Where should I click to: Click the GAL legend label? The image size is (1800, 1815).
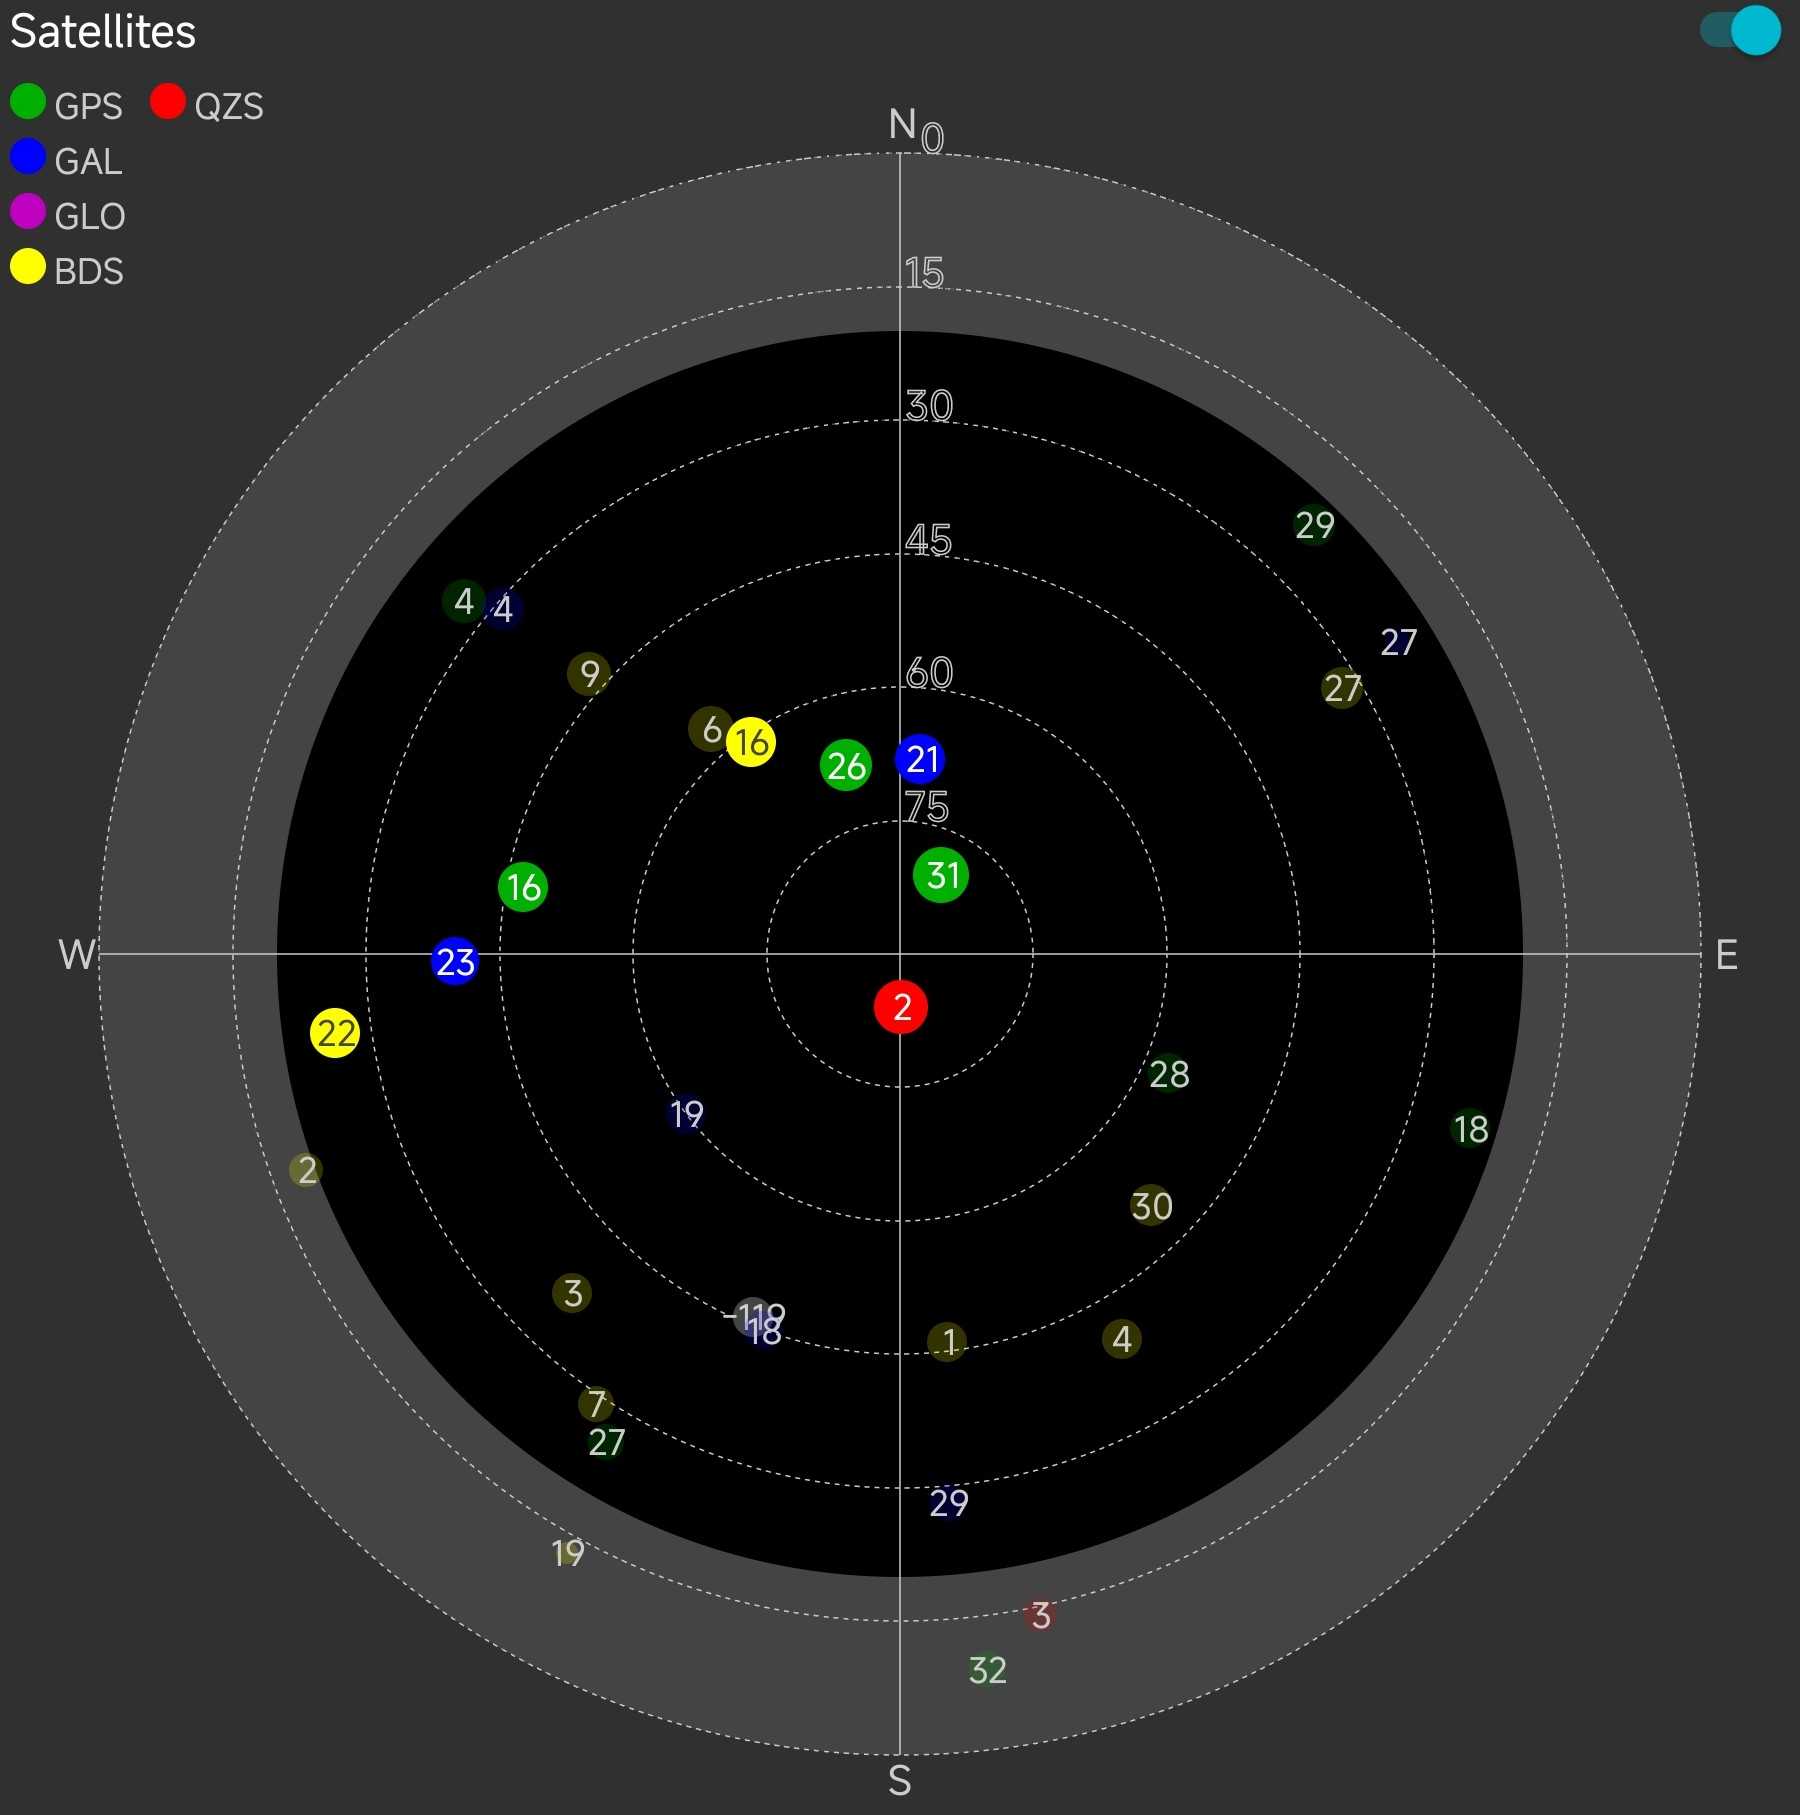click(x=88, y=161)
